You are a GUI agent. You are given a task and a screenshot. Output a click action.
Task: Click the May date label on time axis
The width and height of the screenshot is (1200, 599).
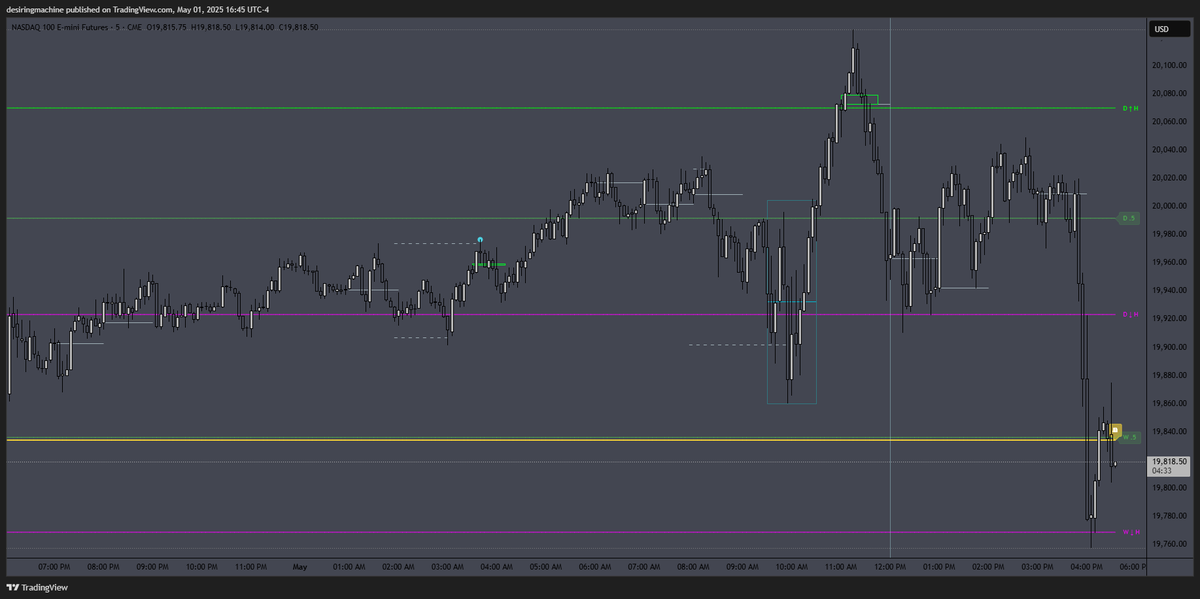pyautogui.click(x=298, y=567)
